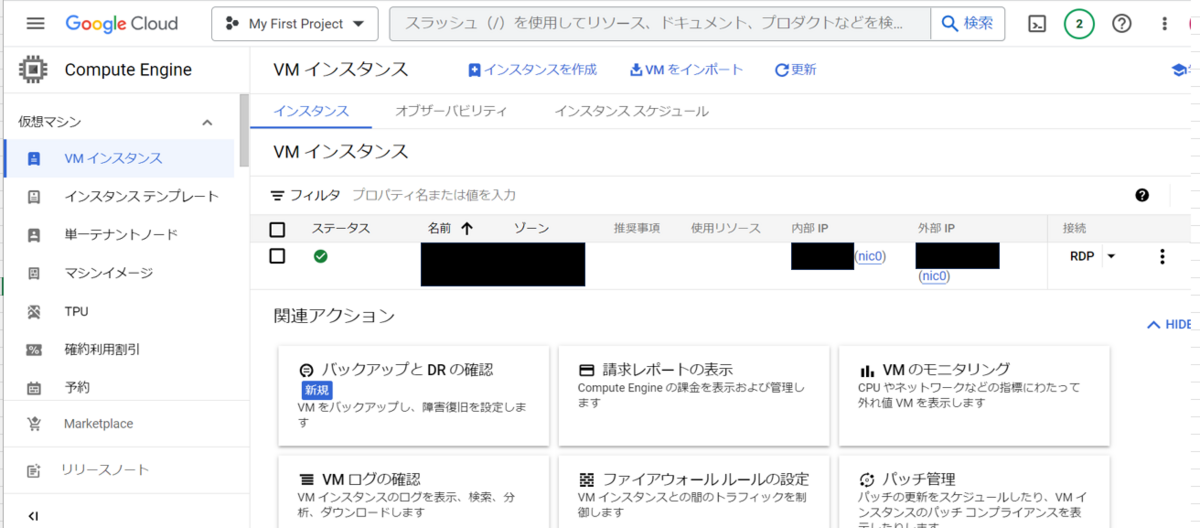Open notifications badge showing 2
Image resolution: width=1200 pixels, height=528 pixels.
1080,24
